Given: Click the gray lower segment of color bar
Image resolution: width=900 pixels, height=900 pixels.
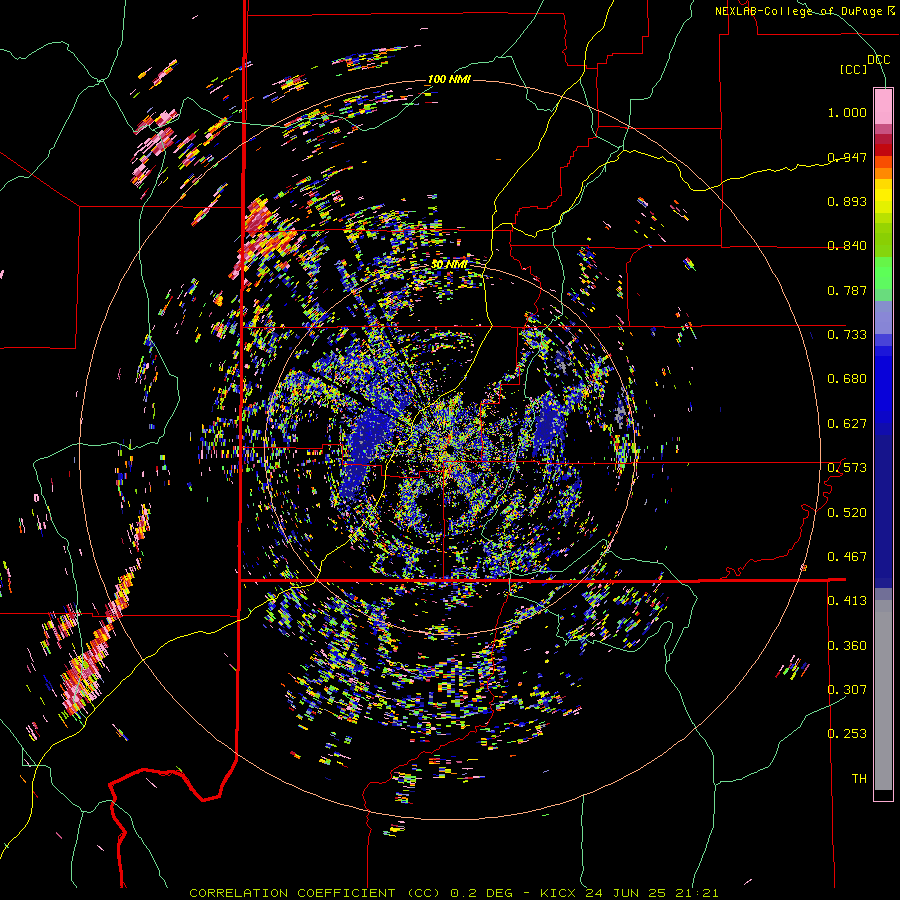Looking at the screenshot, I should tap(883, 695).
